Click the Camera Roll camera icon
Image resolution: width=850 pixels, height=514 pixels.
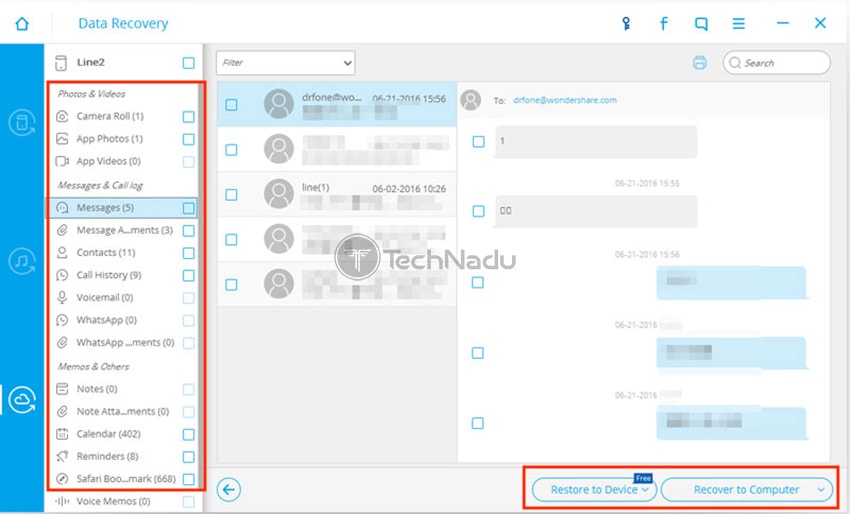[62, 116]
